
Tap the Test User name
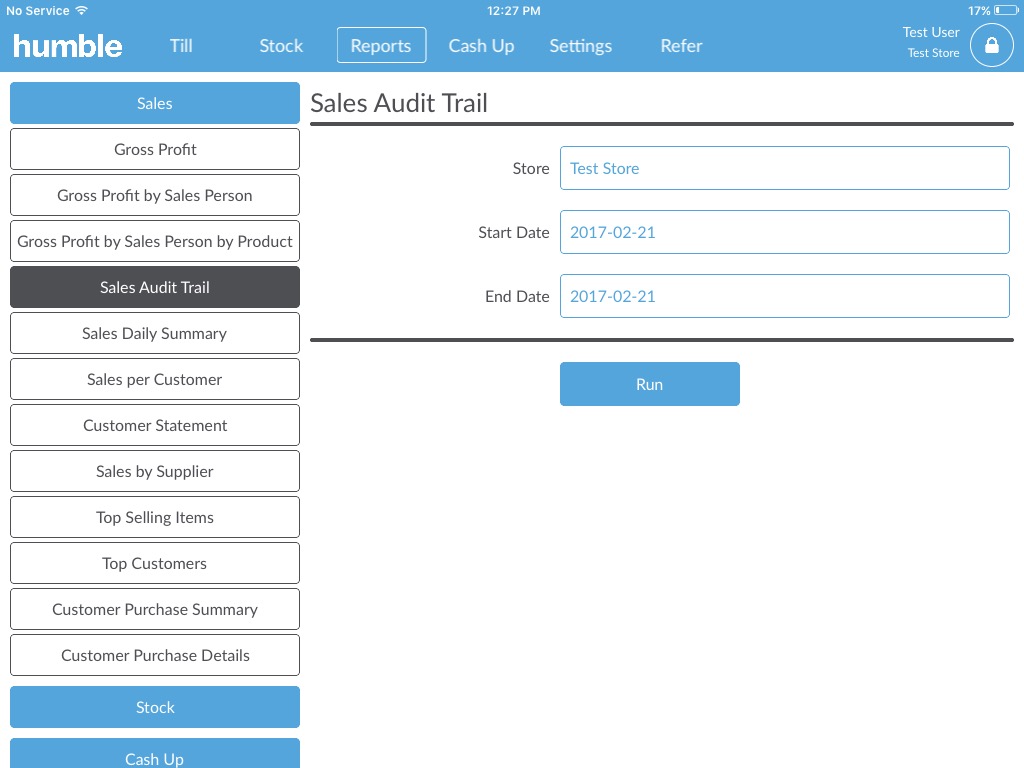point(931,32)
